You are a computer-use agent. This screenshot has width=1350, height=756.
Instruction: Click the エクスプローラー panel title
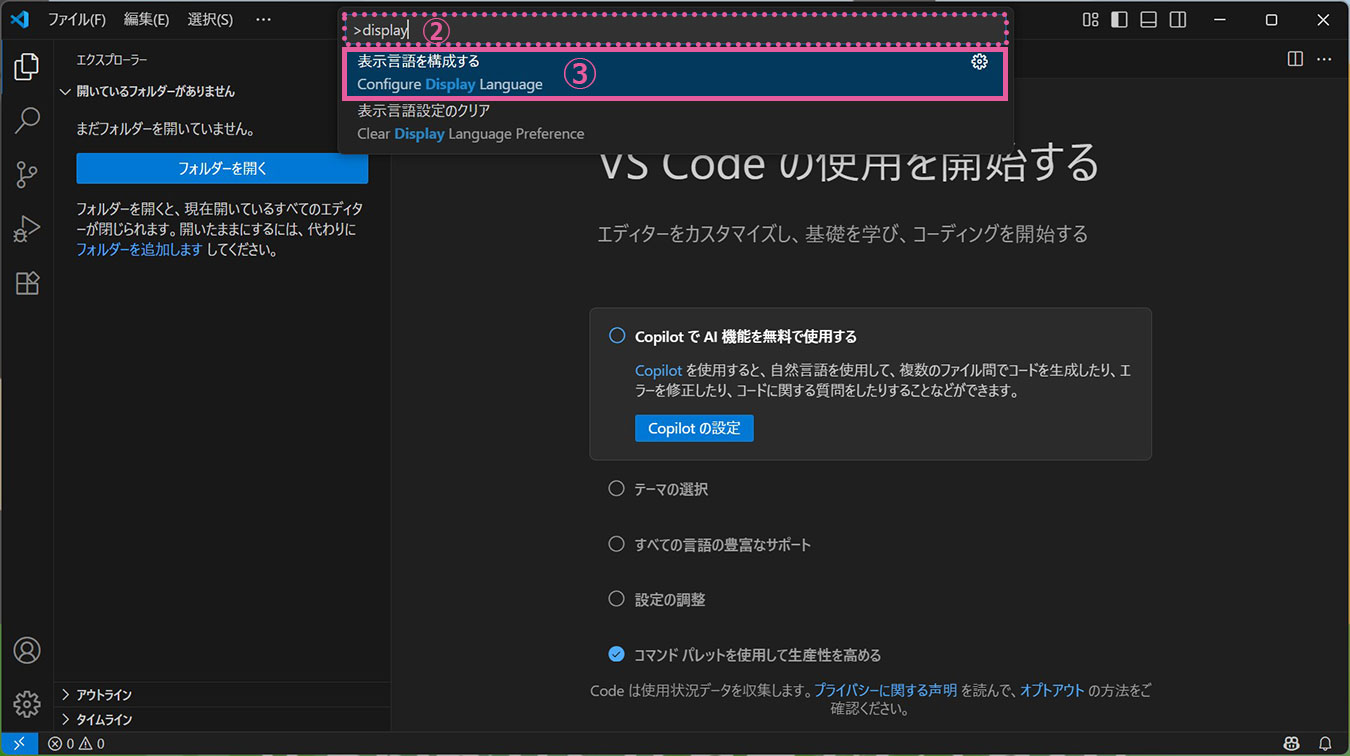(112, 60)
